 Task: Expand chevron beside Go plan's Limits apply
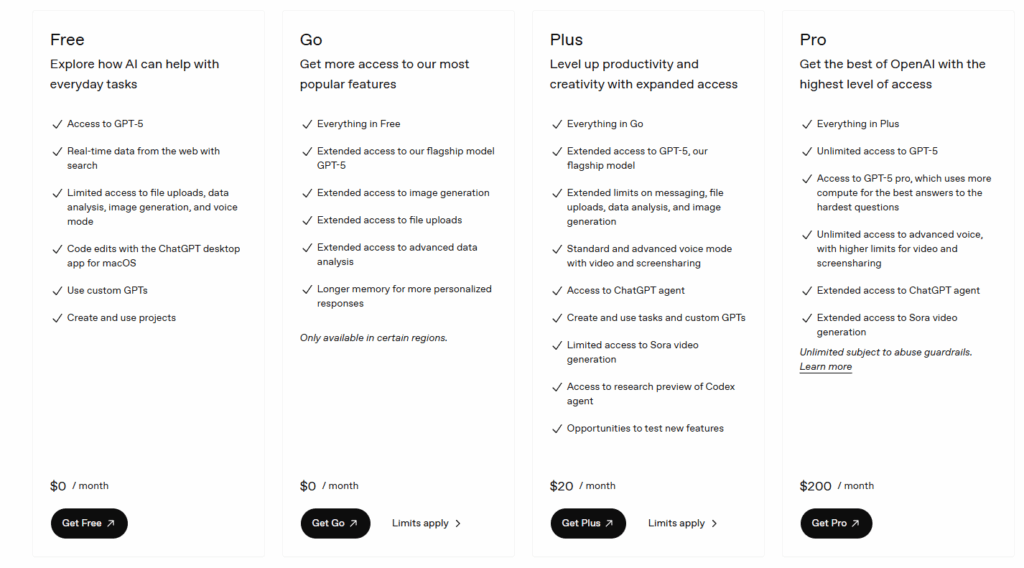coord(458,523)
